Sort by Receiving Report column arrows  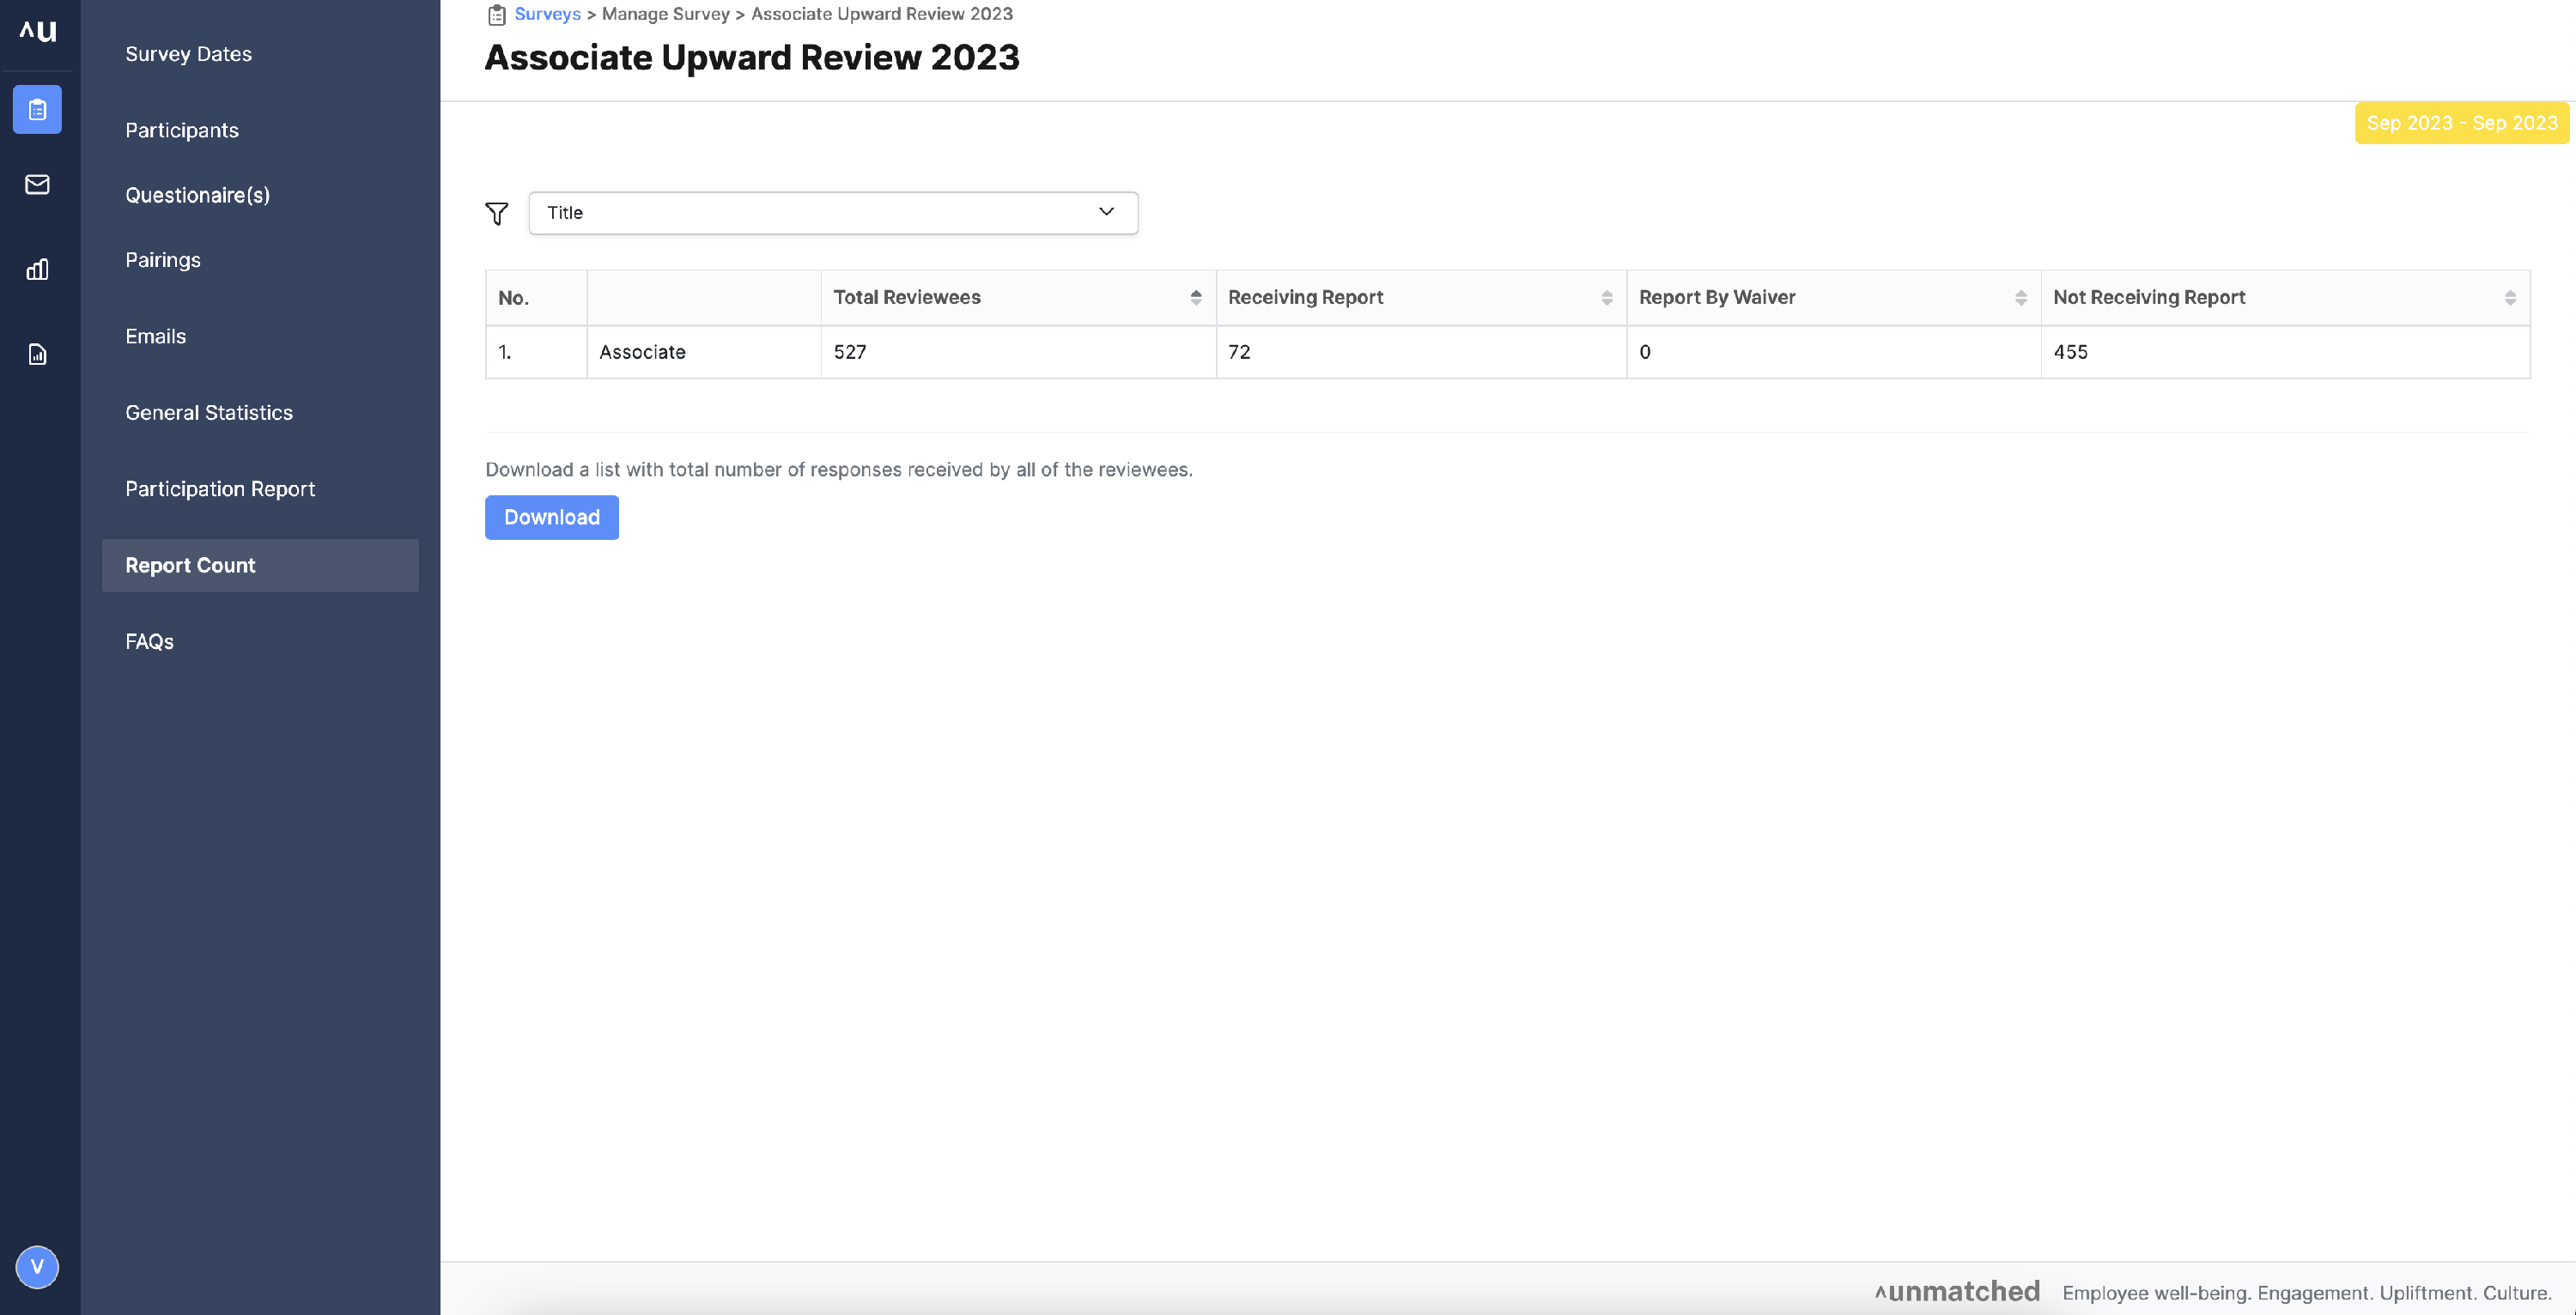[1607, 298]
